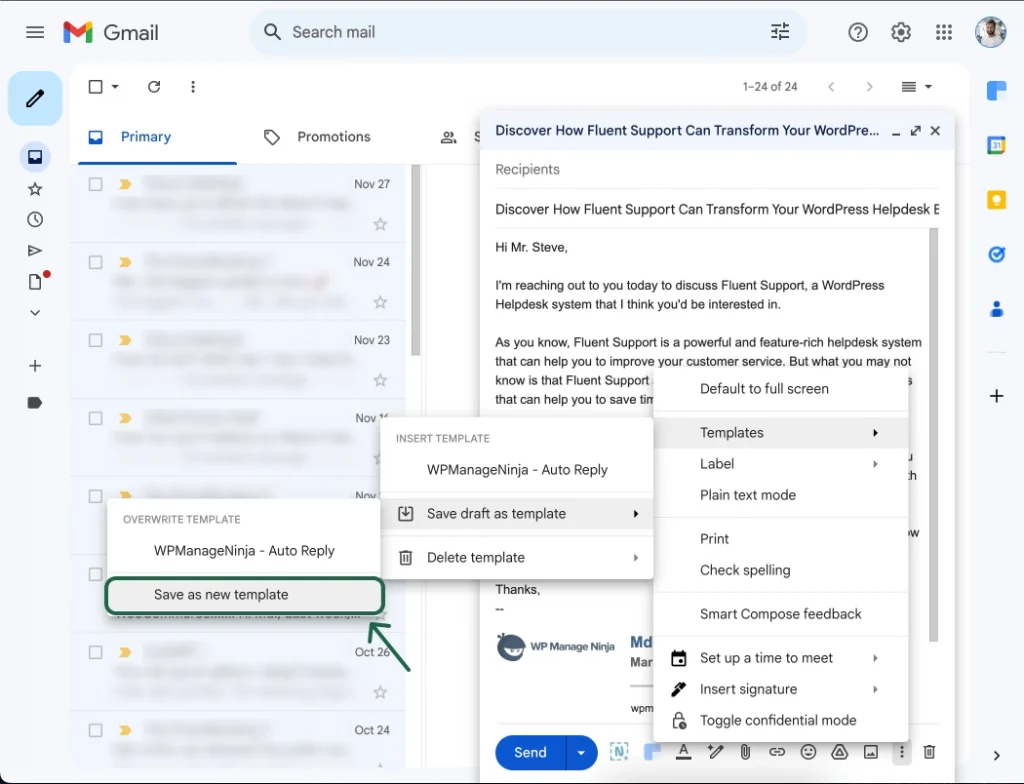Screen dimensions: 1024x784
Task: Open the main menu hamburger icon
Action: tap(35, 32)
